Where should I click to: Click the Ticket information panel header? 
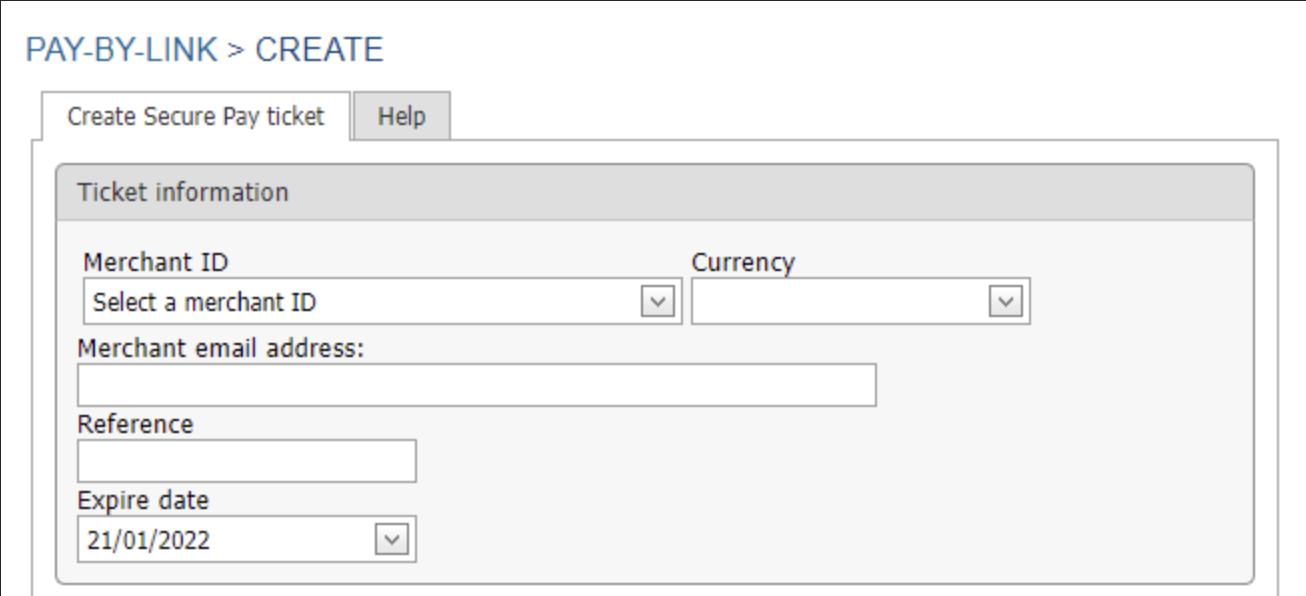(x=654, y=192)
